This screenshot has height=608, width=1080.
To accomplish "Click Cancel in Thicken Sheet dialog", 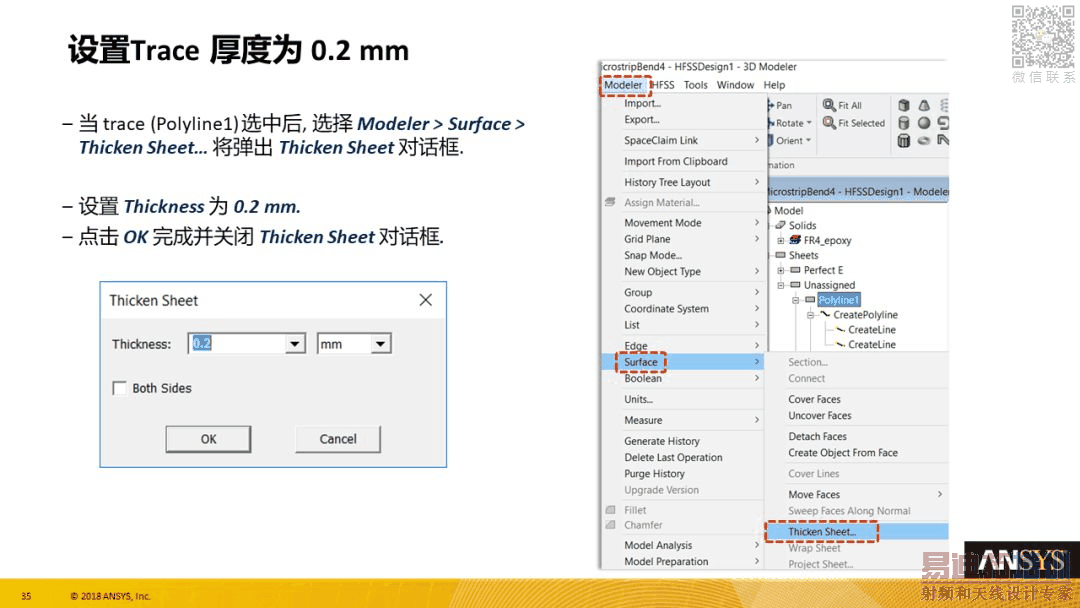I will point(338,439).
